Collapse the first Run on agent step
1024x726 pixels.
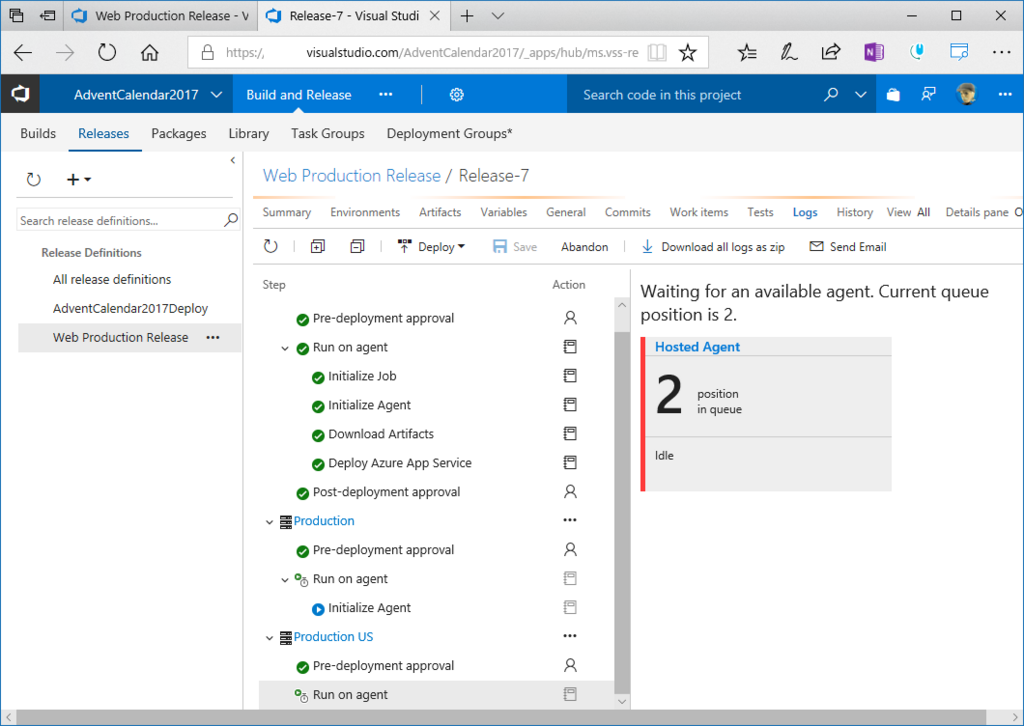coord(285,348)
